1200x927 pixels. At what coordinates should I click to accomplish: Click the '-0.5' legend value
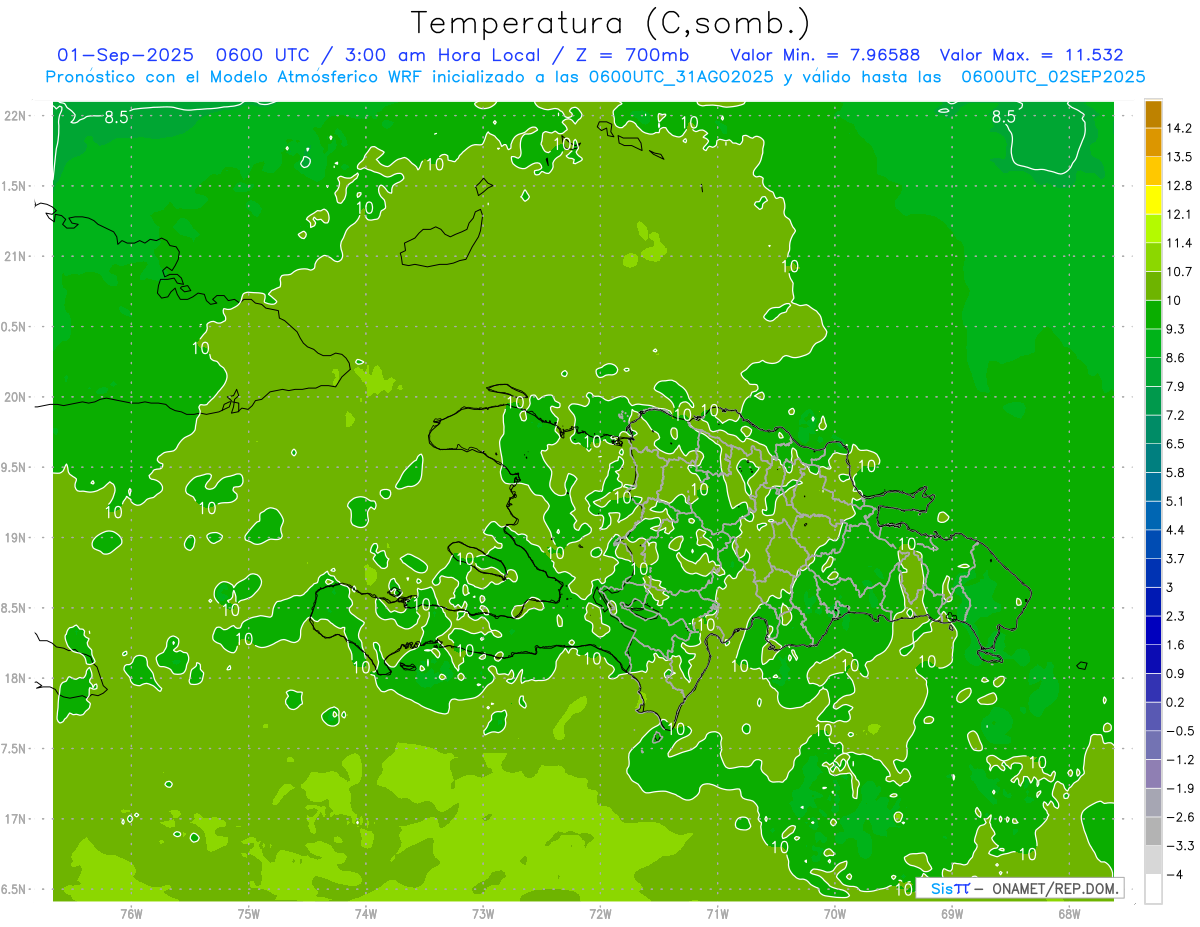tap(1179, 731)
